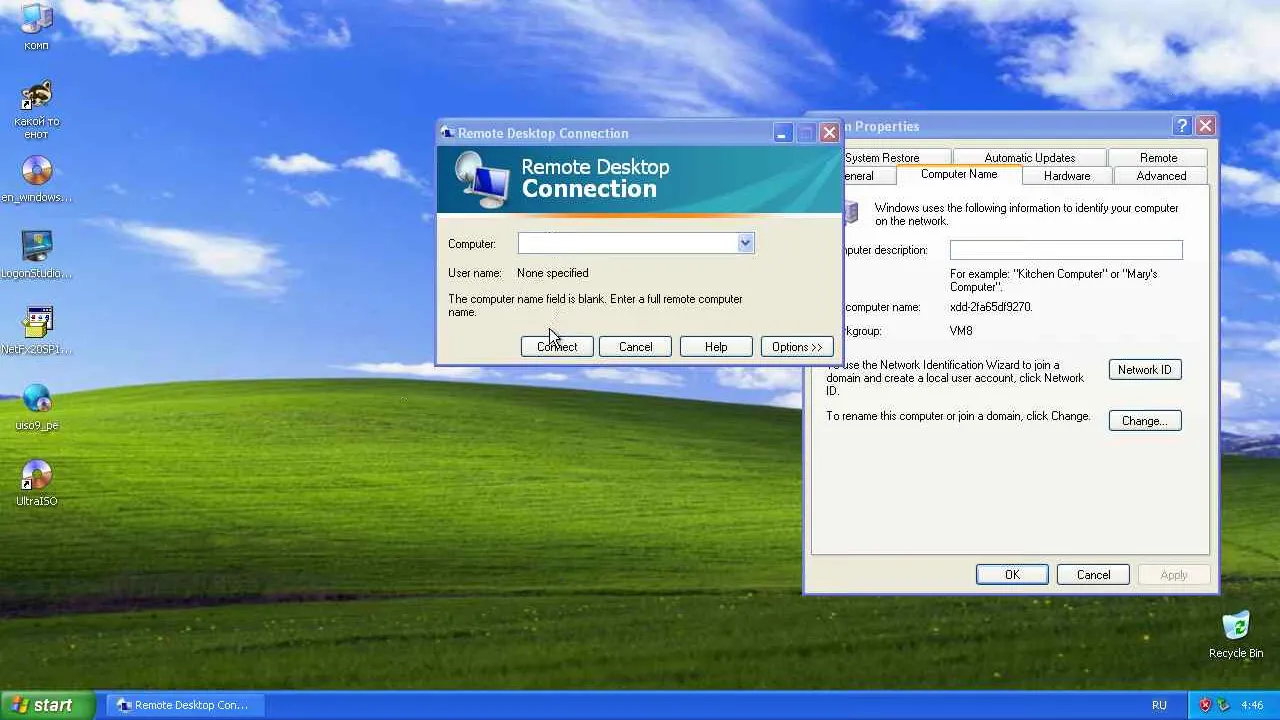The image size is (1280, 720).
Task: Open the Hardware tab
Action: 1067,176
